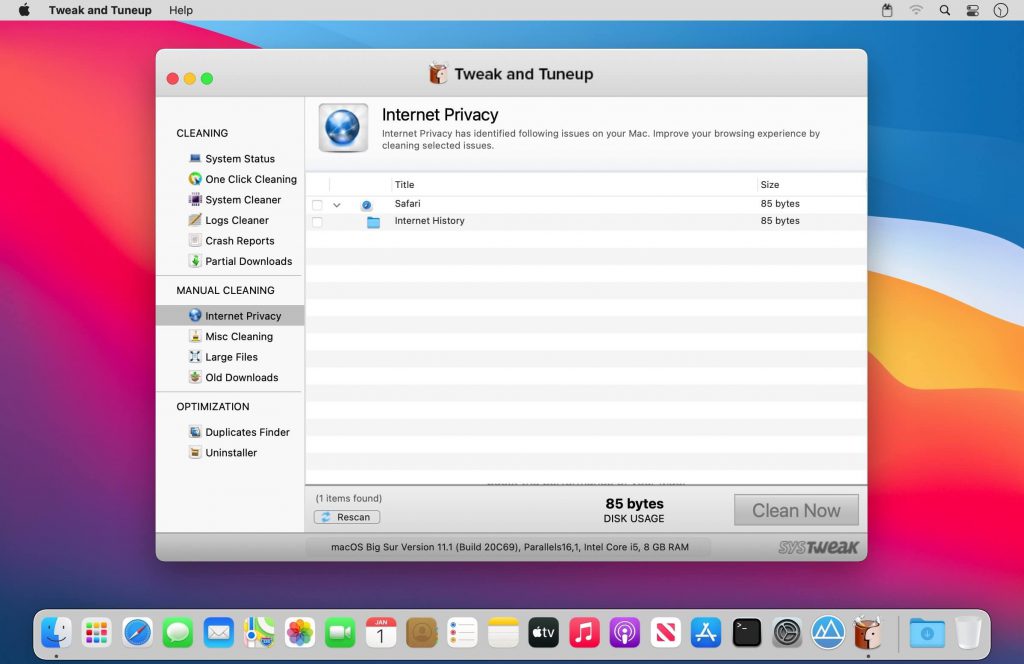Launch Safari from the Dock

click(x=137, y=632)
